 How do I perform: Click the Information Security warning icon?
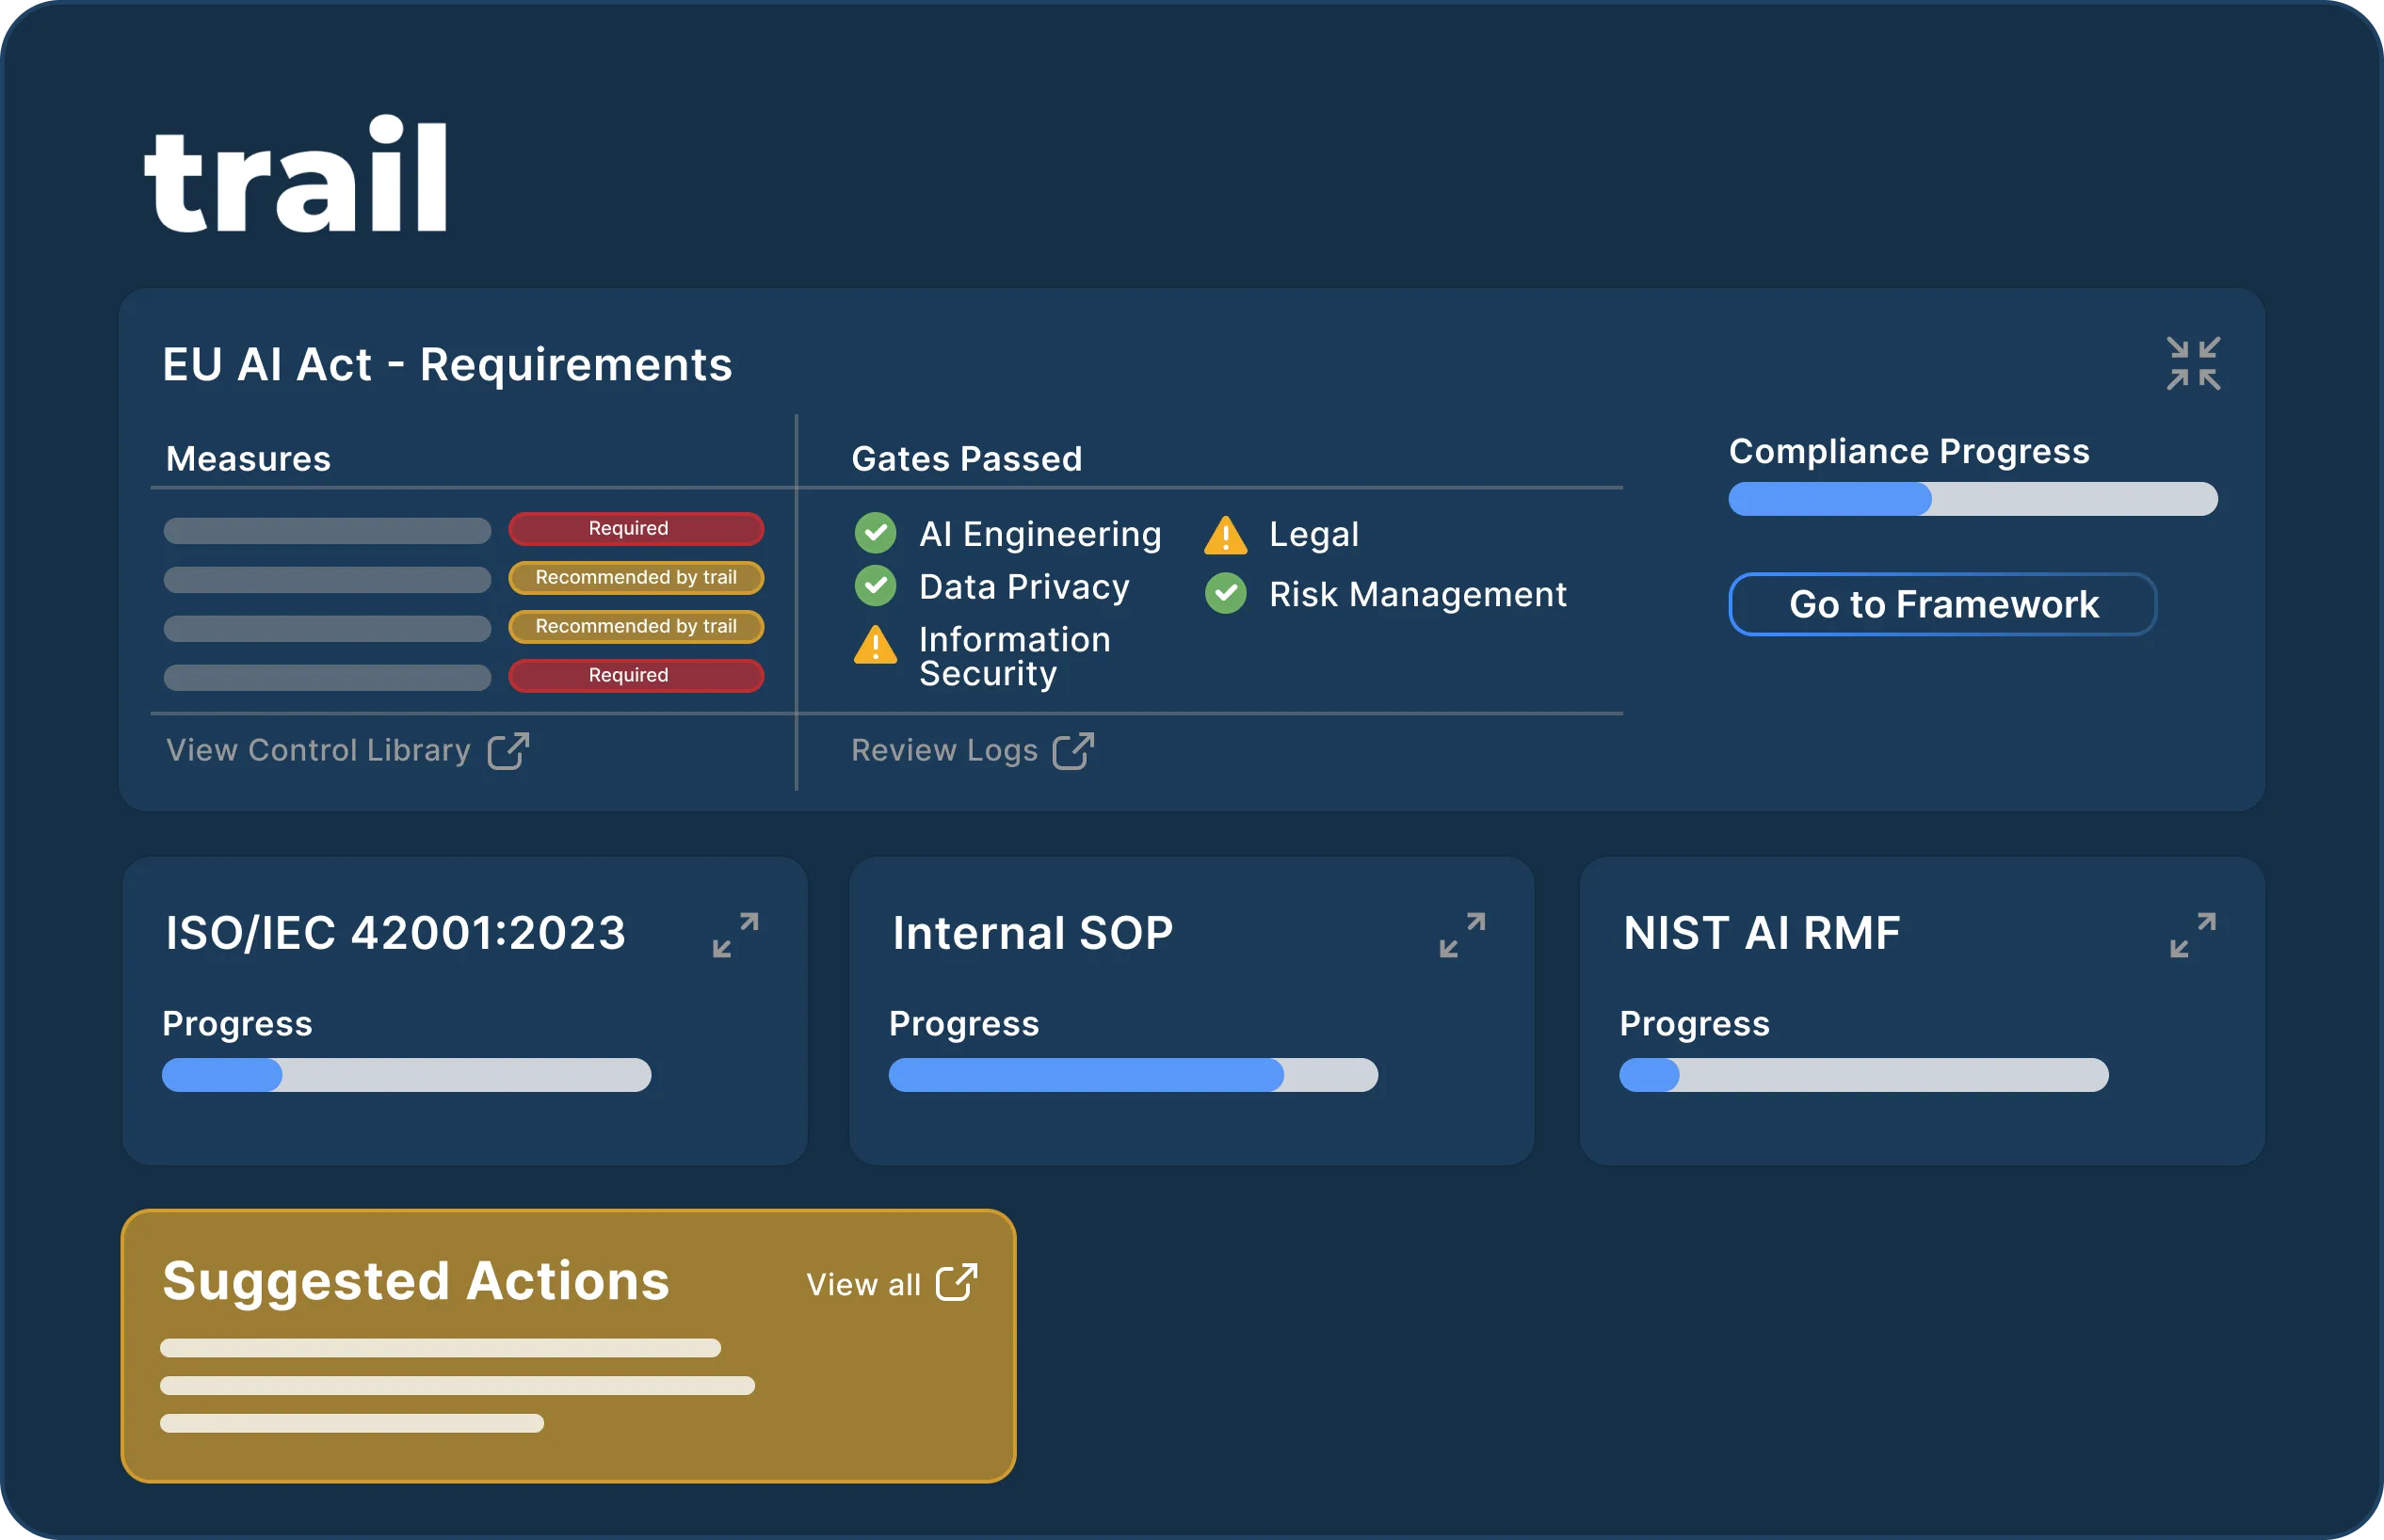(x=875, y=646)
